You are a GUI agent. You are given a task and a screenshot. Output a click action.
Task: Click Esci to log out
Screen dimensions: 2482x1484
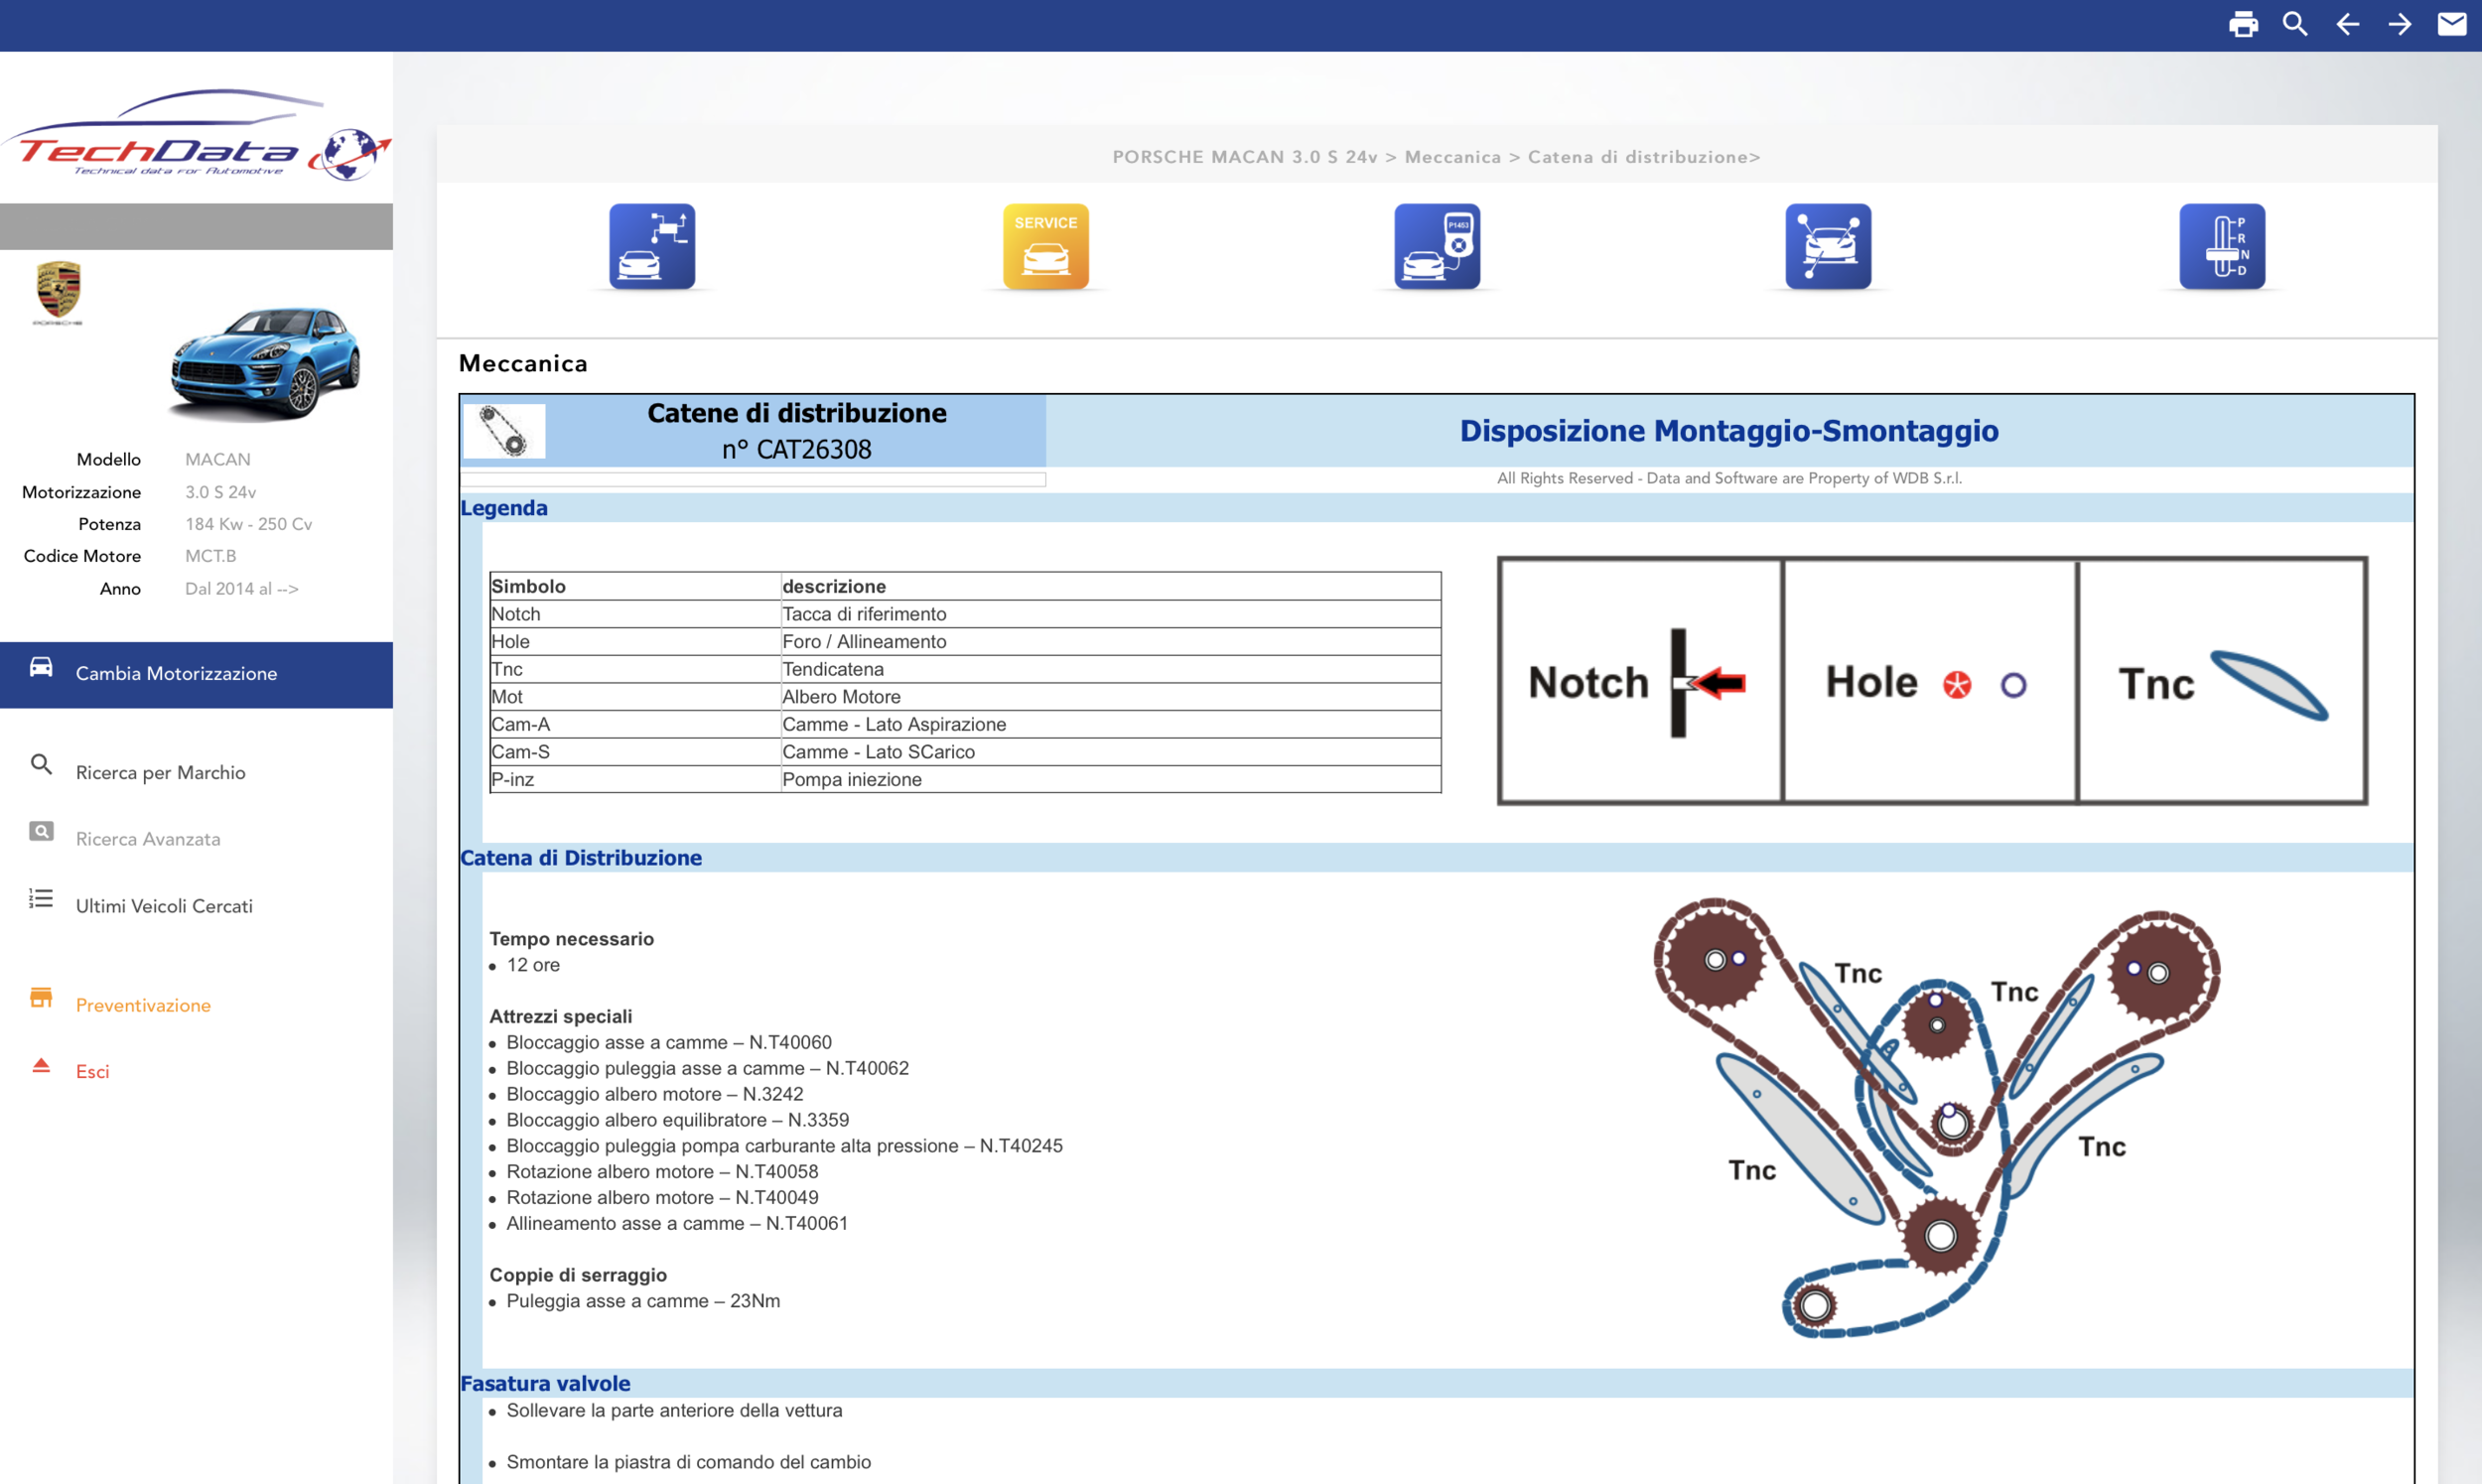[x=92, y=1071]
